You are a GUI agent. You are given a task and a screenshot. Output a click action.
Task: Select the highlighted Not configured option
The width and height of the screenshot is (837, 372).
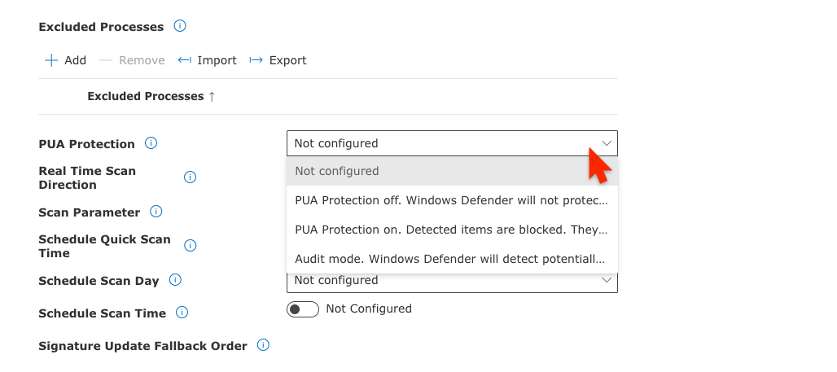tap(452, 171)
